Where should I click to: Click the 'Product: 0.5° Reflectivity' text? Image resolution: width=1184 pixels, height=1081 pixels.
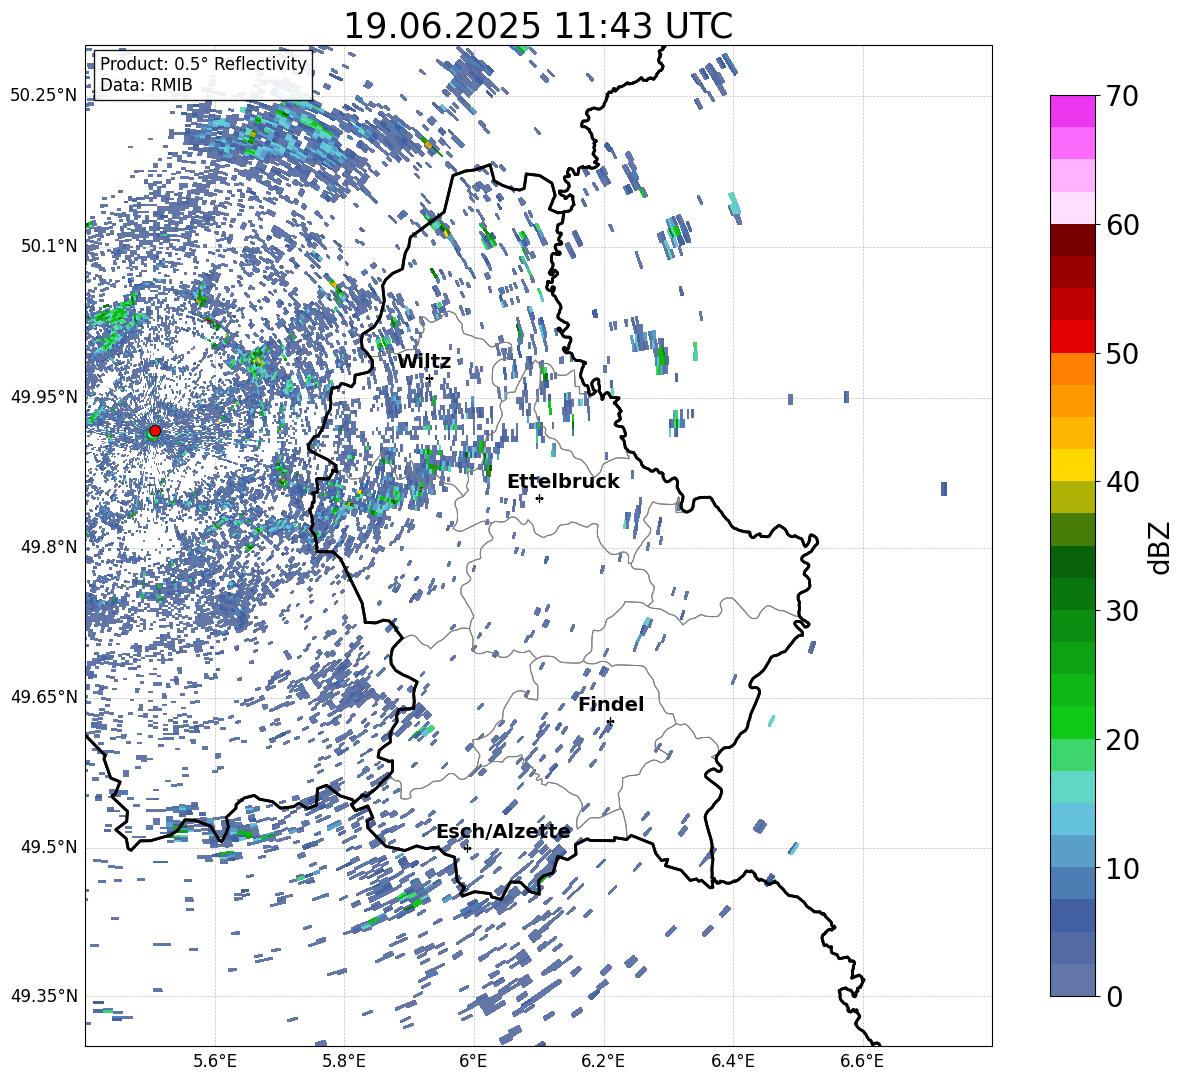tap(203, 63)
